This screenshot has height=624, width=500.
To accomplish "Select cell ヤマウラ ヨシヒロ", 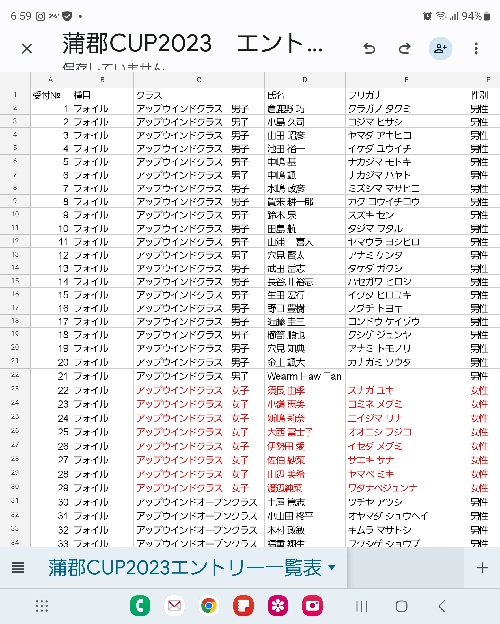I will [x=406, y=242].
